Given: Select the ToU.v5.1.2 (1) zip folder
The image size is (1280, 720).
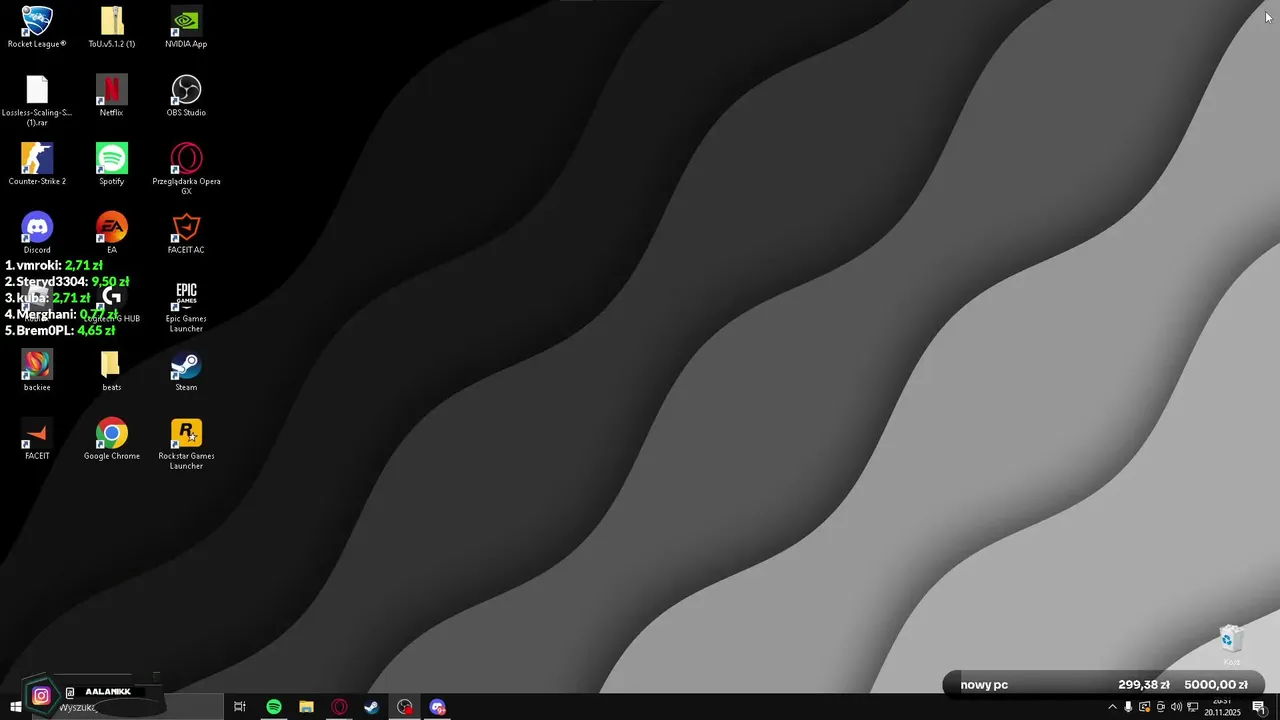Looking at the screenshot, I should coord(112,27).
